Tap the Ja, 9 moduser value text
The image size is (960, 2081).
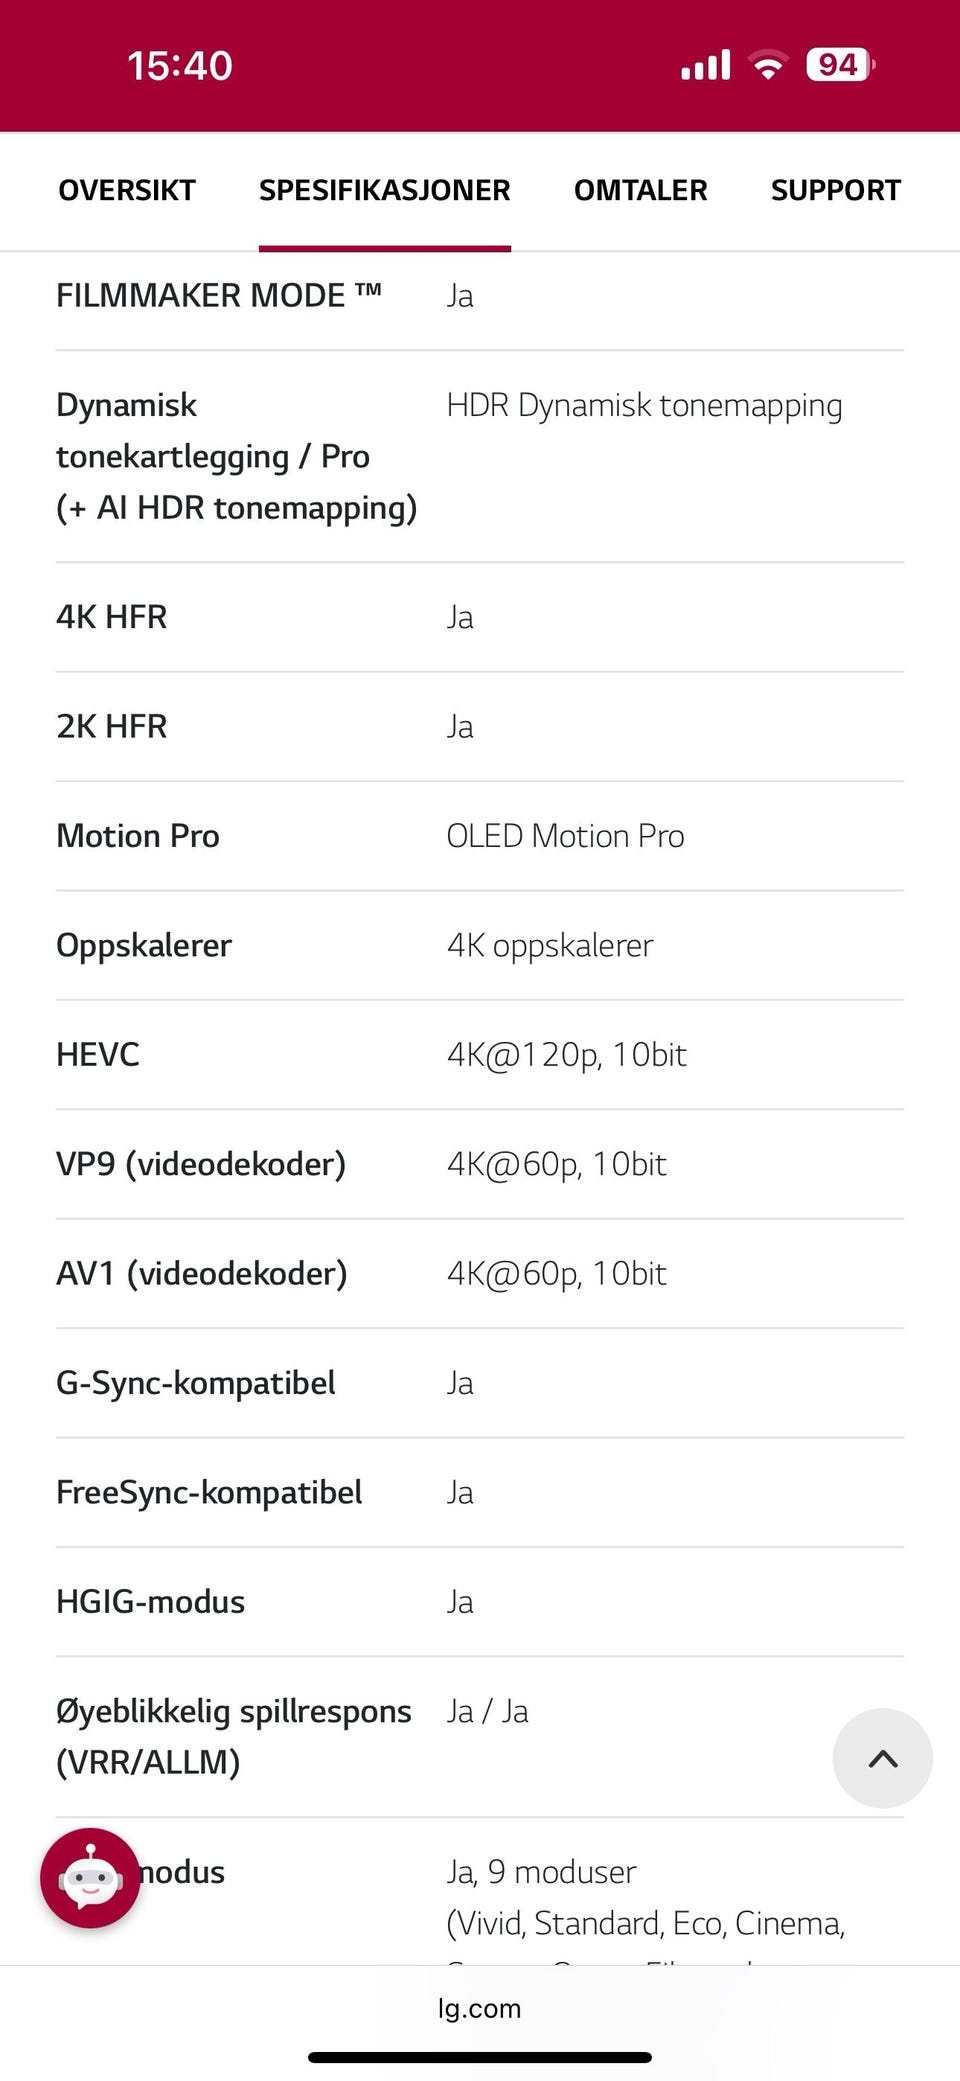[542, 1872]
